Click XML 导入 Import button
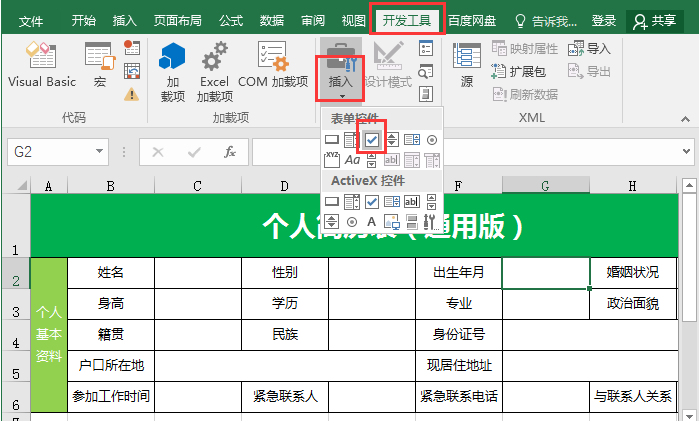This screenshot has height=421, width=699. point(589,48)
